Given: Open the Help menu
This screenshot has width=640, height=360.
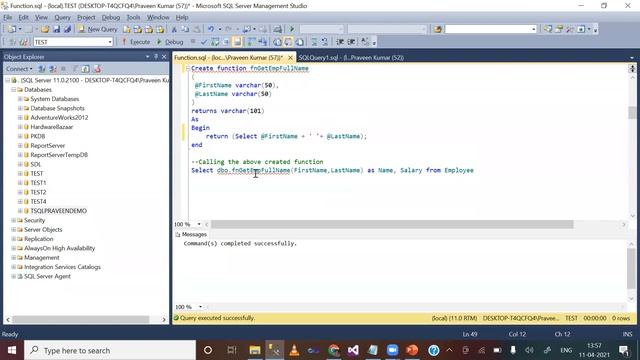Looking at the screenshot, I should [x=182, y=17].
